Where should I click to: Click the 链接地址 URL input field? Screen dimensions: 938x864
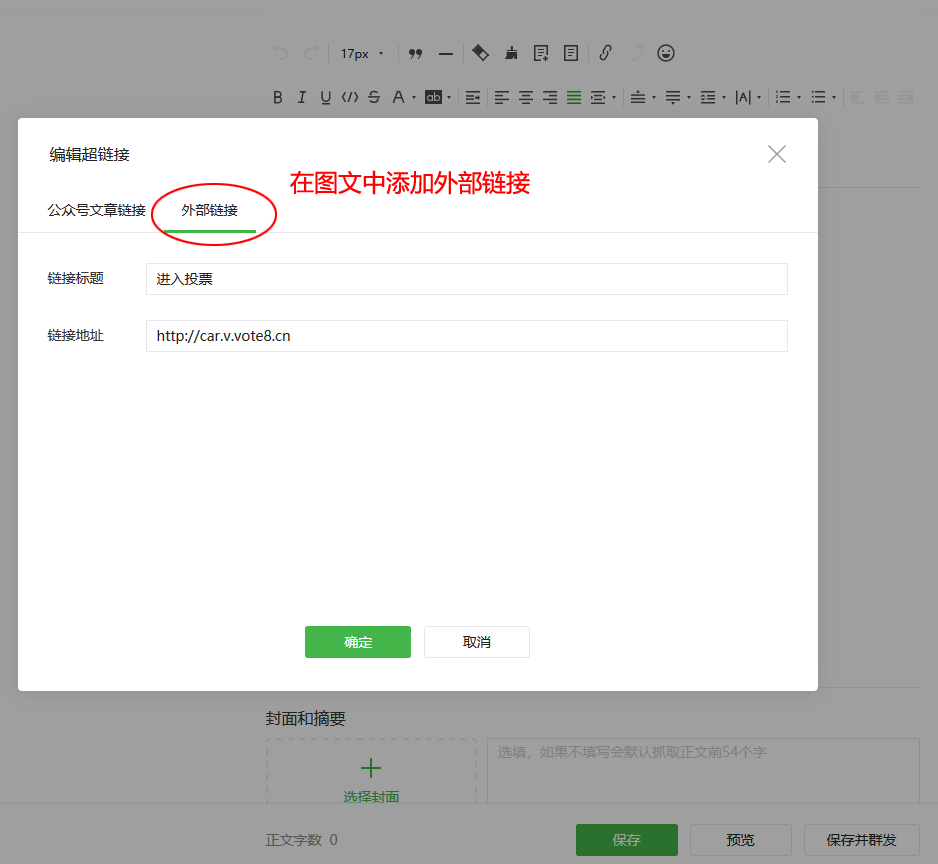click(467, 336)
